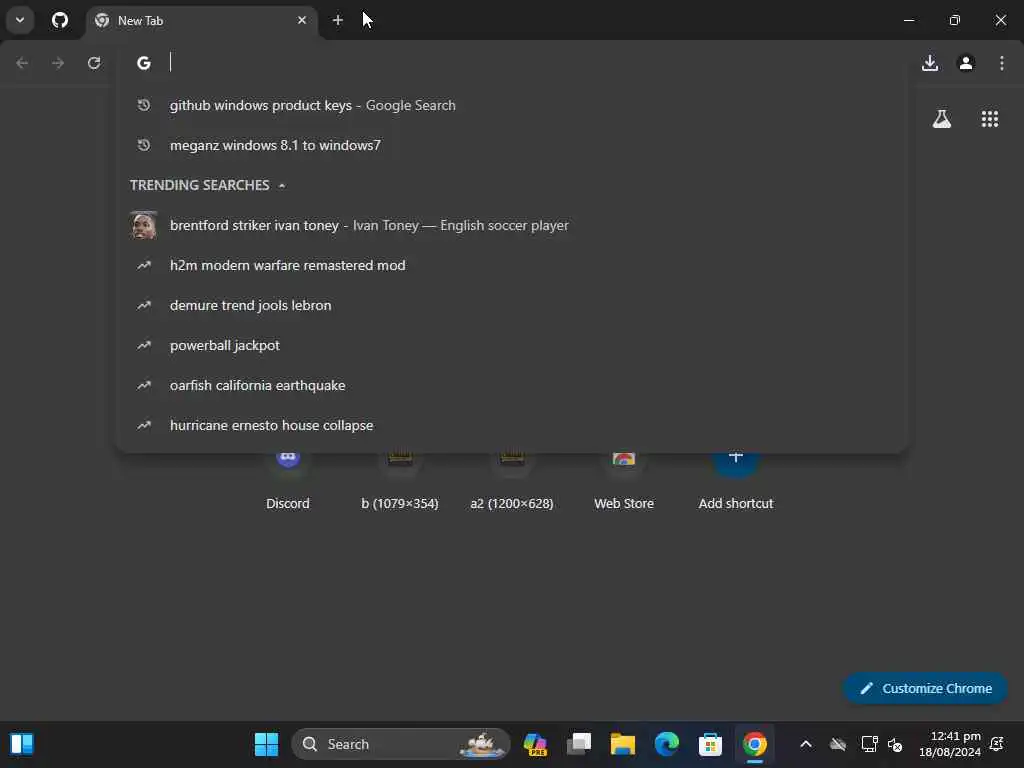
Task: Open Copilot preview taskbar icon
Action: click(x=535, y=744)
